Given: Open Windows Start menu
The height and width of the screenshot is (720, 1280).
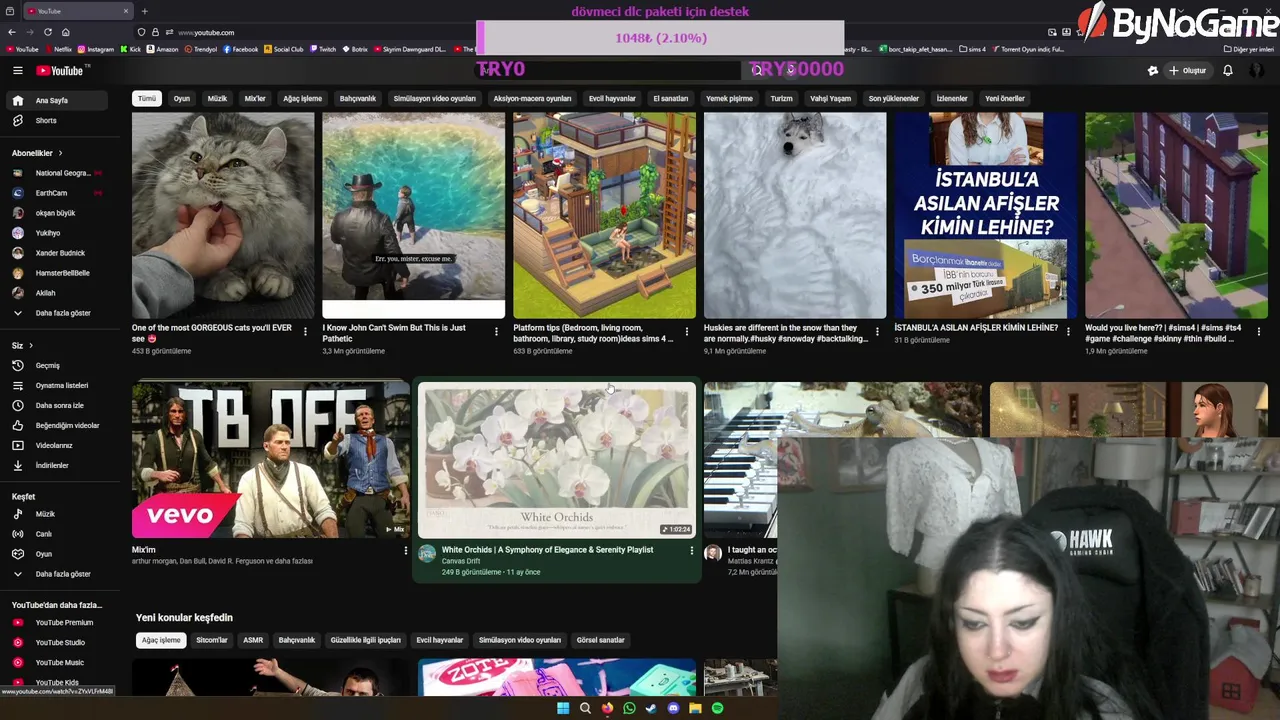Looking at the screenshot, I should click(563, 708).
